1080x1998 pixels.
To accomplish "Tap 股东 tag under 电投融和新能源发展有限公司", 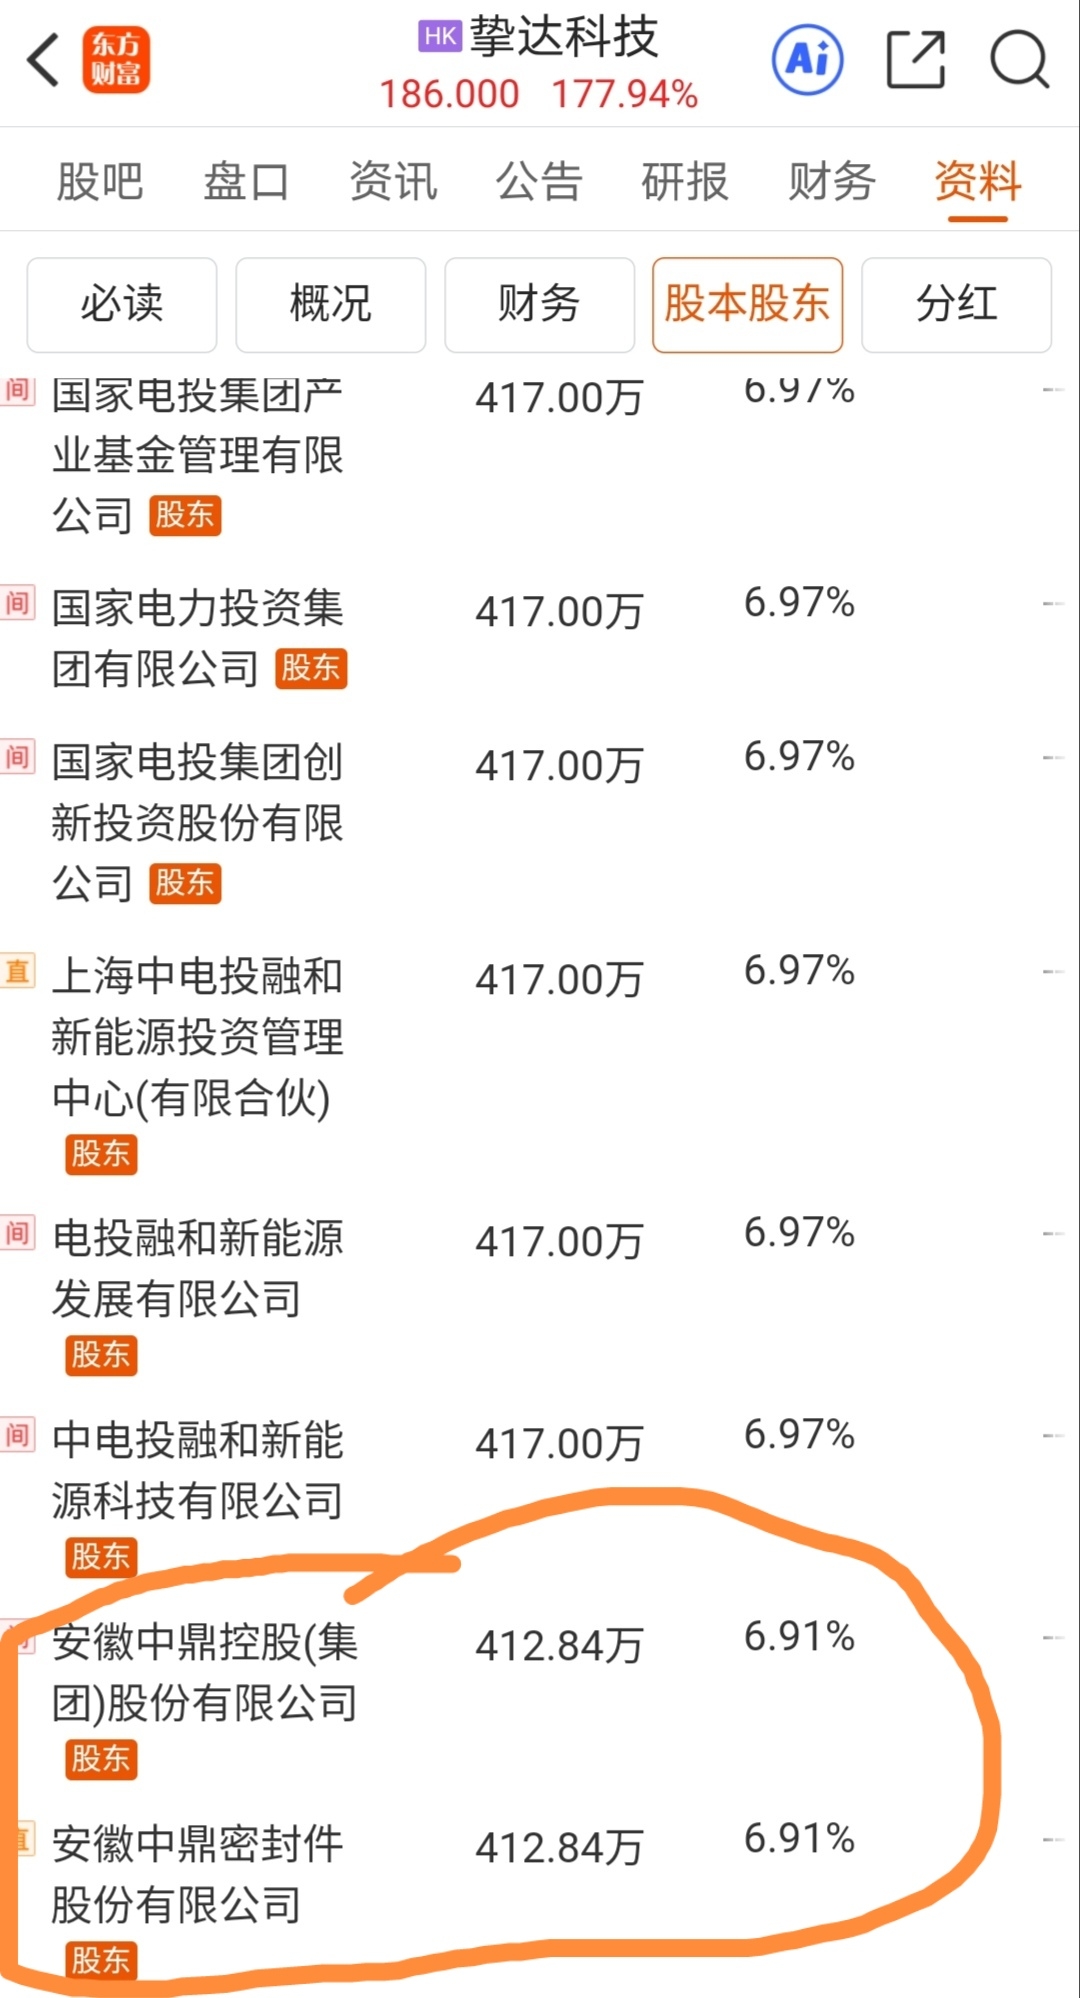I will point(101,1355).
